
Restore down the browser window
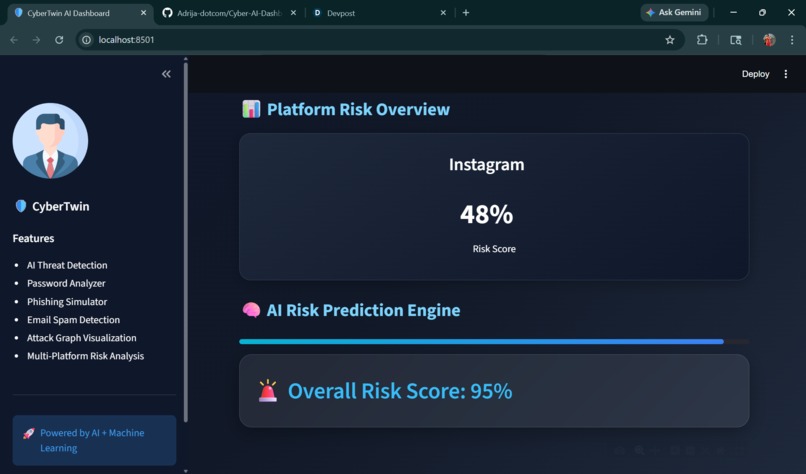coord(762,12)
